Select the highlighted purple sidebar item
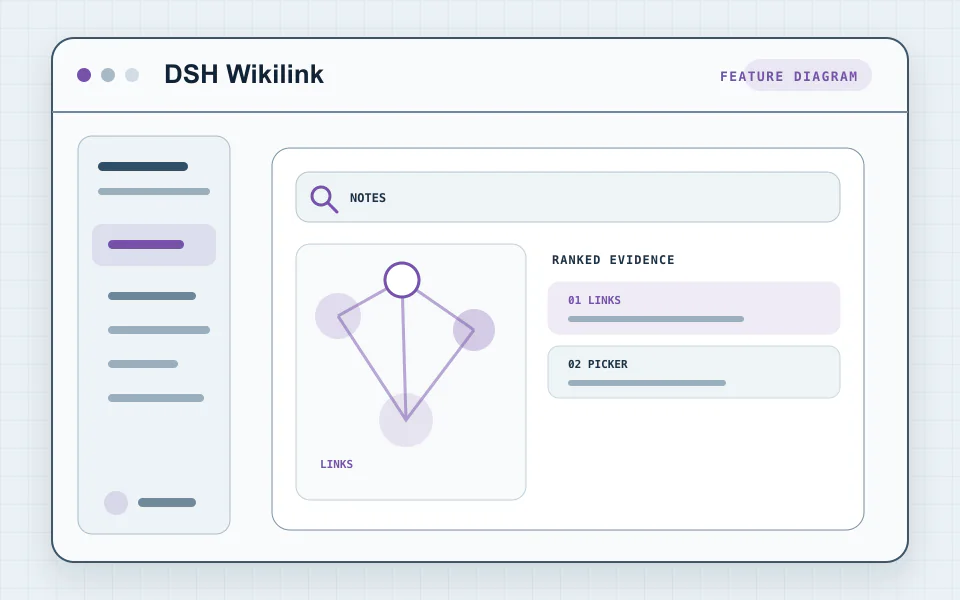This screenshot has height=600, width=960. 154,245
